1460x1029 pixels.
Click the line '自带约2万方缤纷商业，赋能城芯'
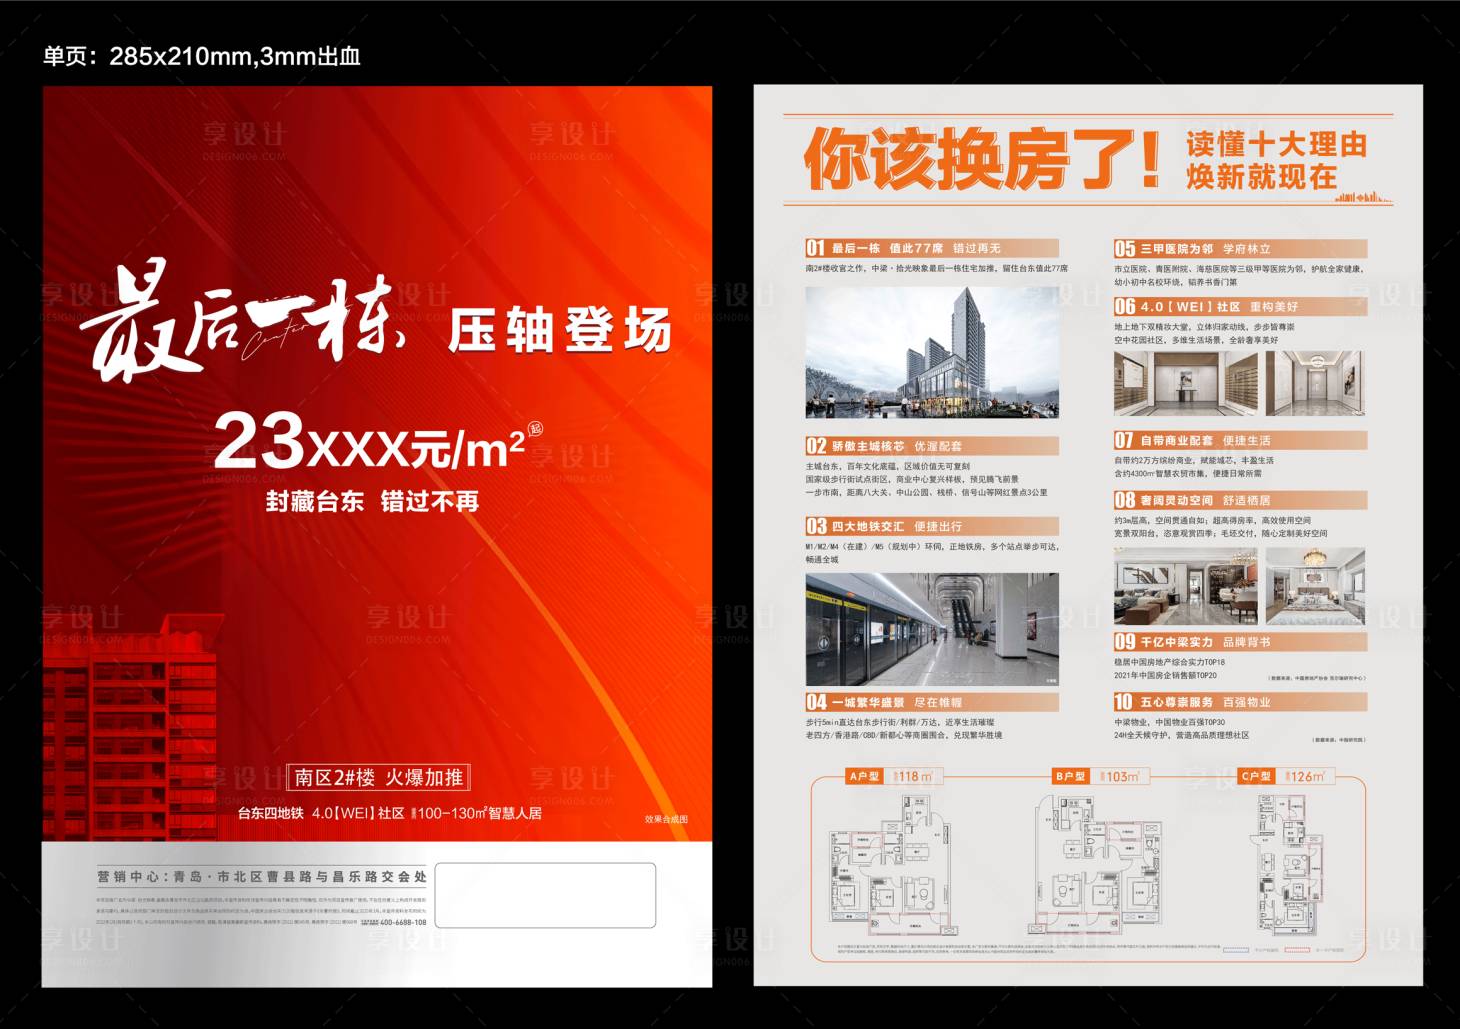tap(1194, 460)
